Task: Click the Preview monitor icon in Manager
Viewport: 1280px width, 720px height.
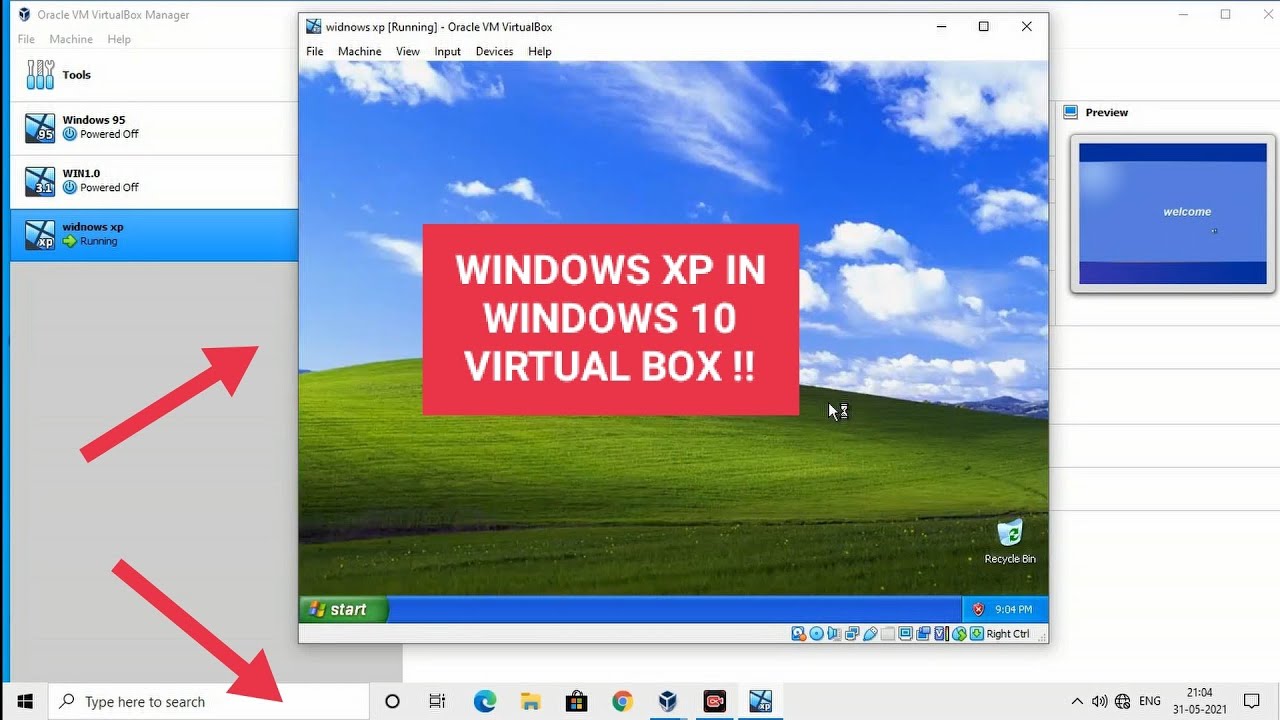Action: pyautogui.click(x=1071, y=112)
